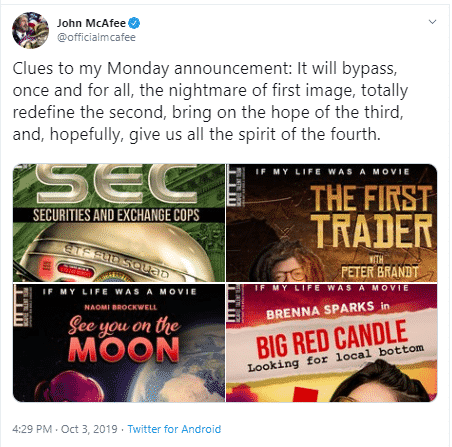Viewport: 452px width, 447px height.
Task: Open the @officialmcafee handle link
Action: (x=96, y=37)
